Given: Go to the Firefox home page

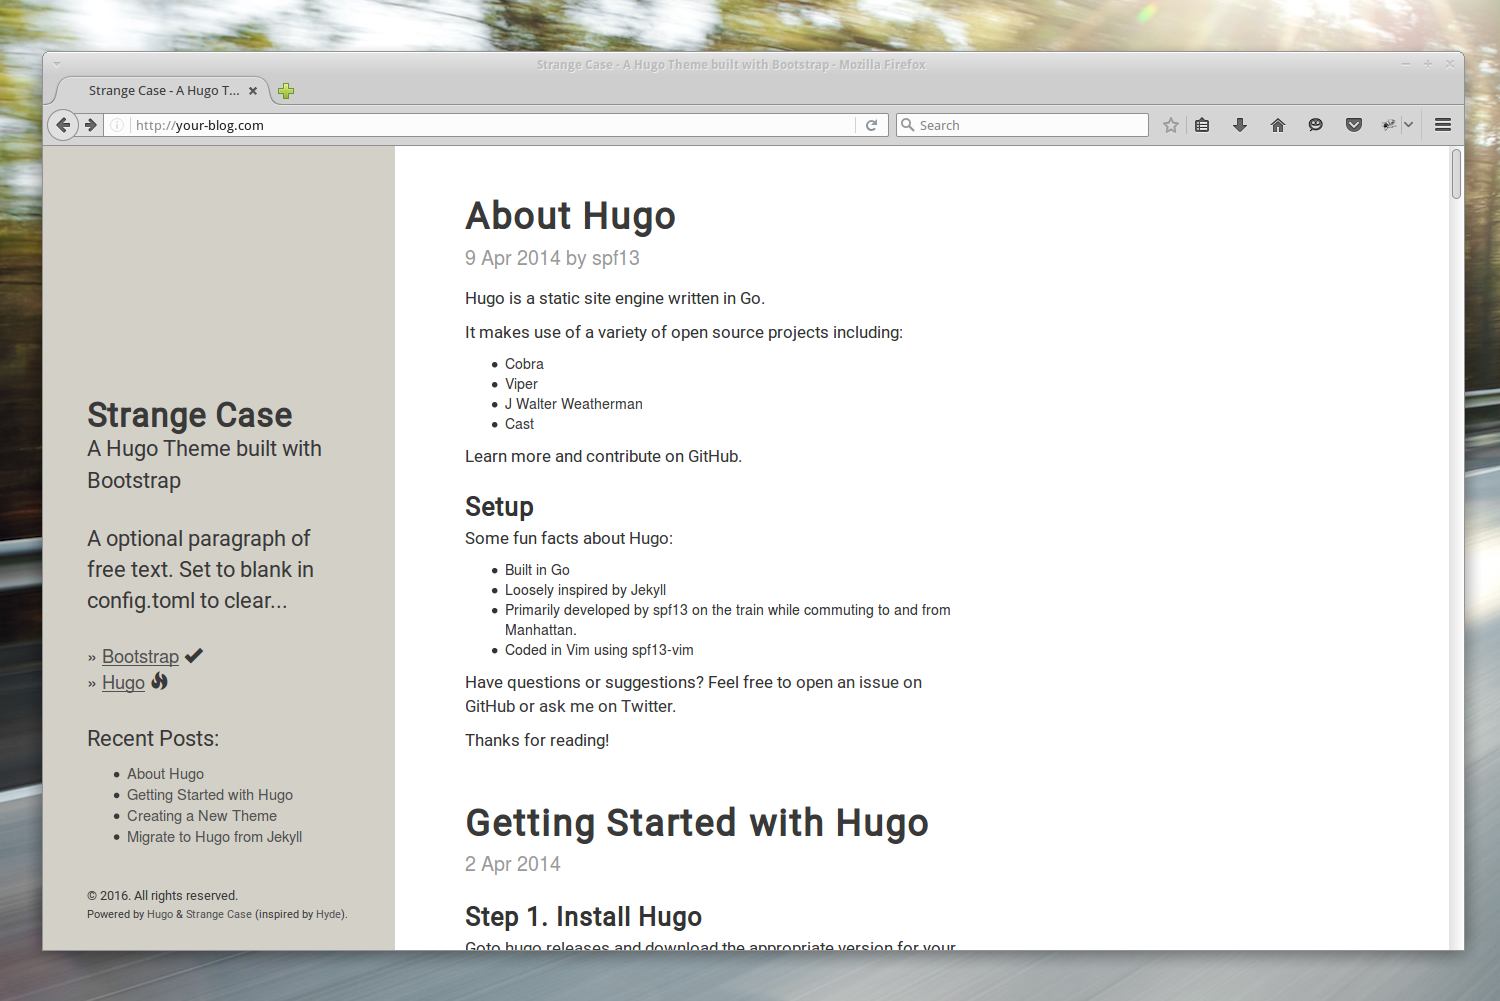Looking at the screenshot, I should (1278, 125).
